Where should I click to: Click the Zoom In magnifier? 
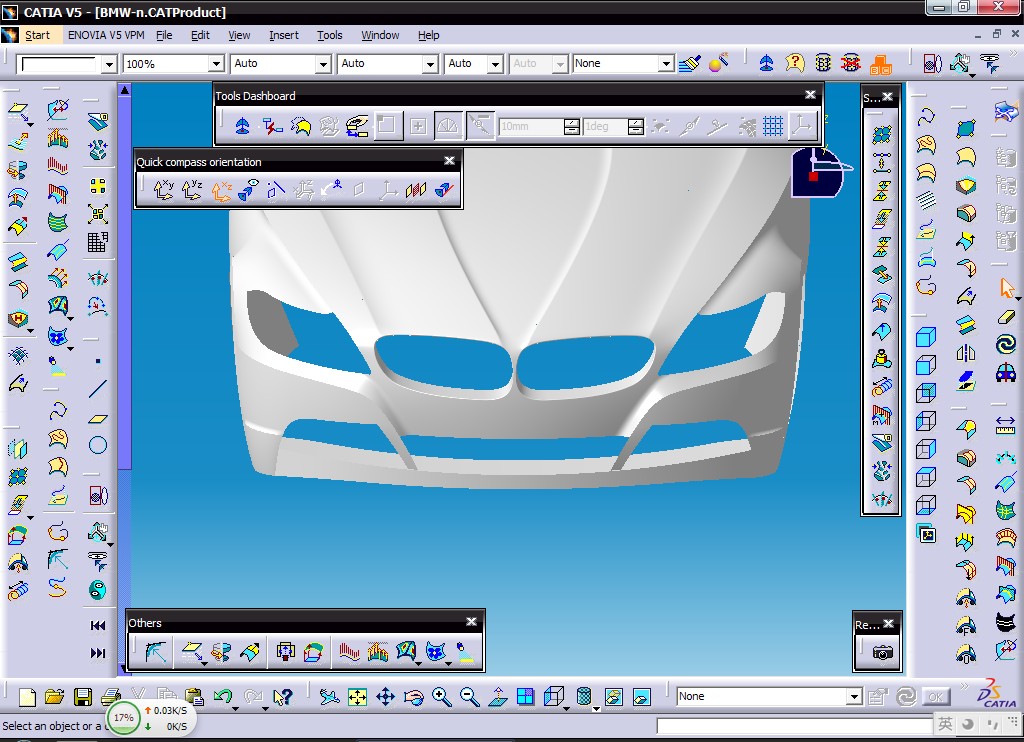point(441,697)
